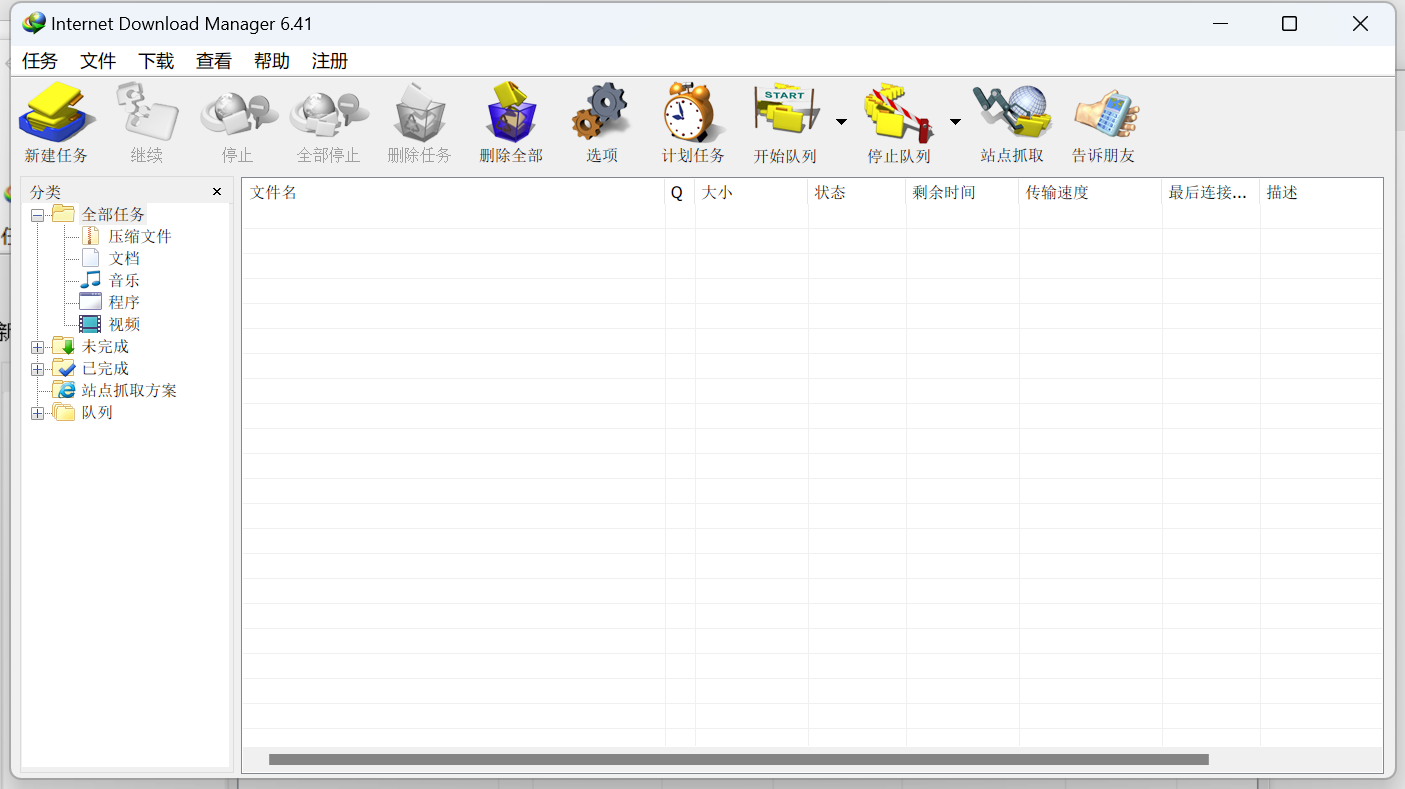This screenshot has height=789, width=1405.
Task: Open dropdown arrow next to 开始队列
Action: (841, 122)
